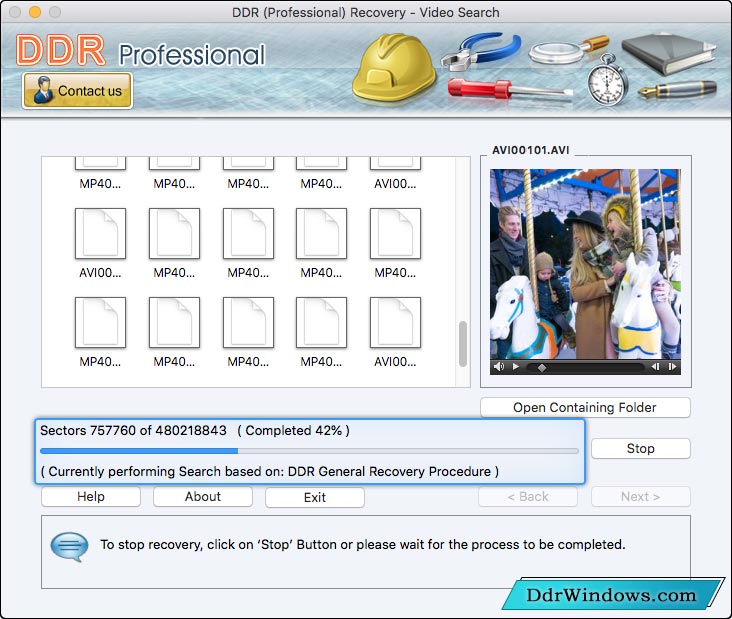
Task: Minimize the window with the yellow button
Action: pos(35,12)
